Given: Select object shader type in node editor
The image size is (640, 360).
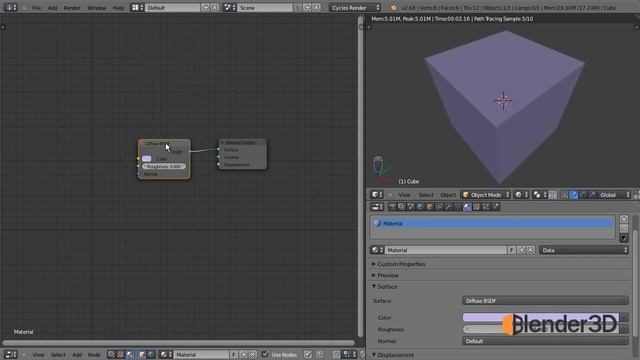Looking at the screenshot, I should (142, 355).
